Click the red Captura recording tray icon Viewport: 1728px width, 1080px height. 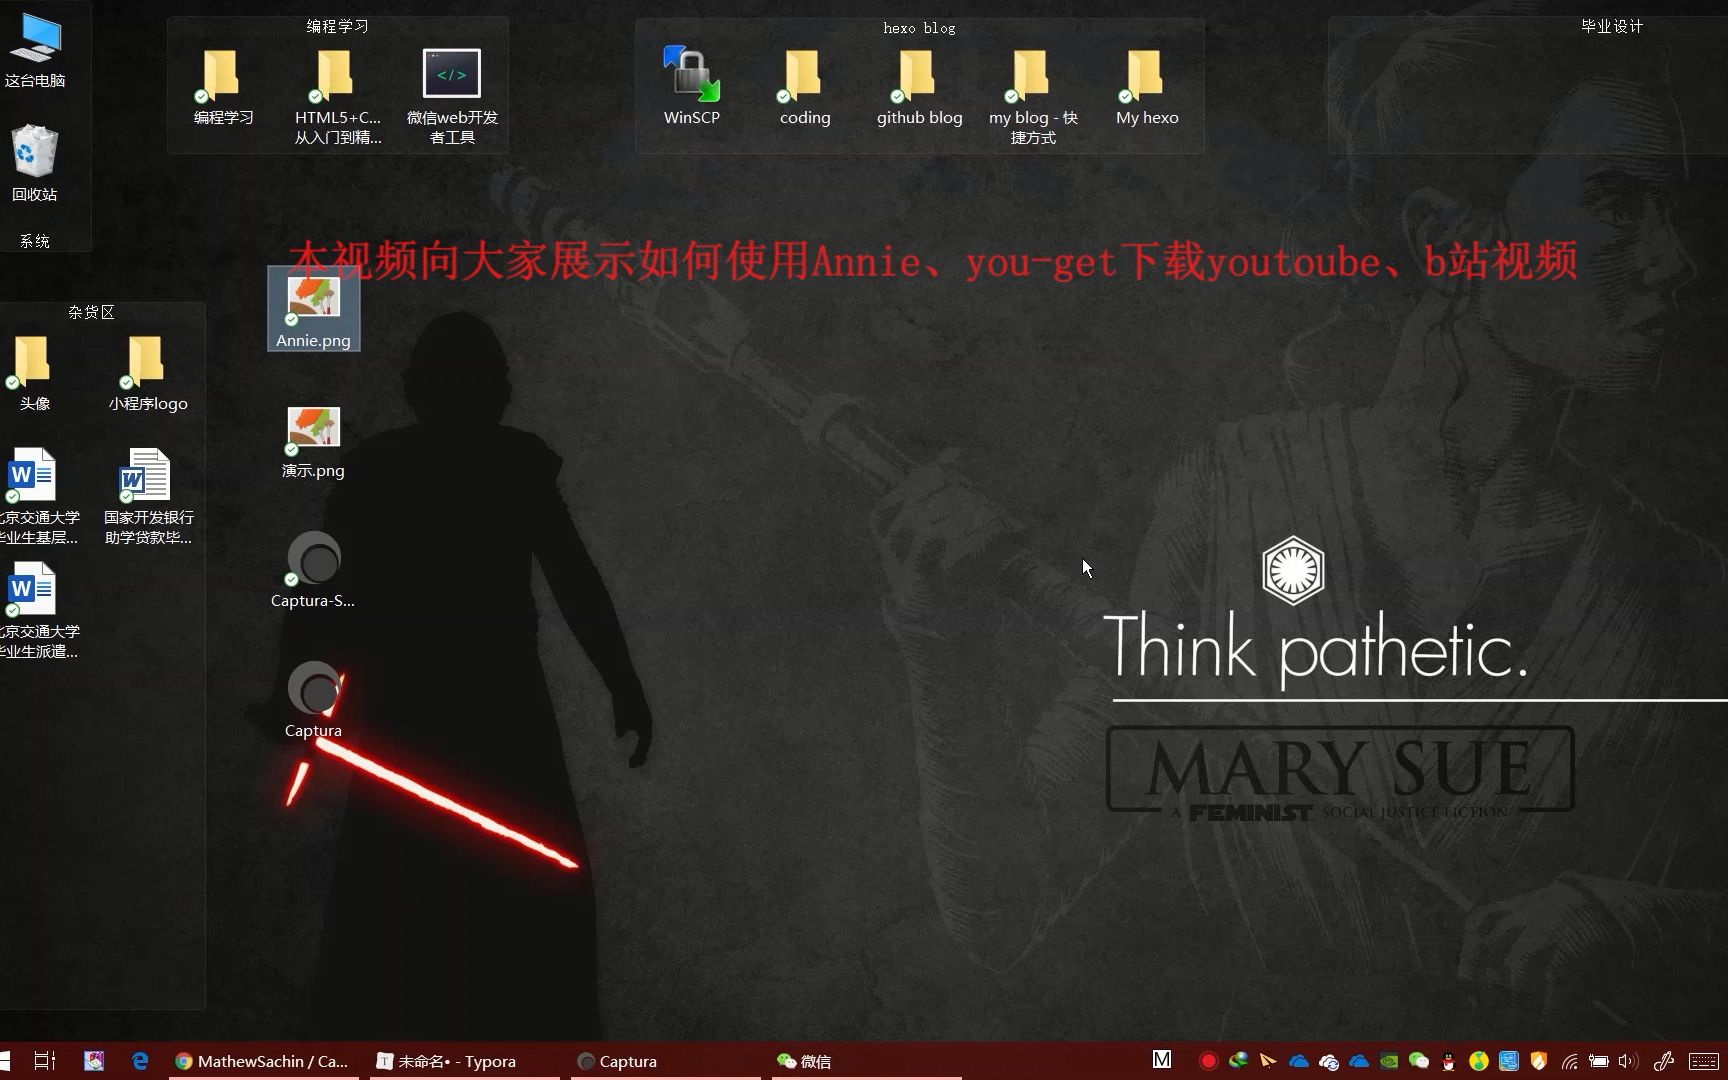1208,1061
